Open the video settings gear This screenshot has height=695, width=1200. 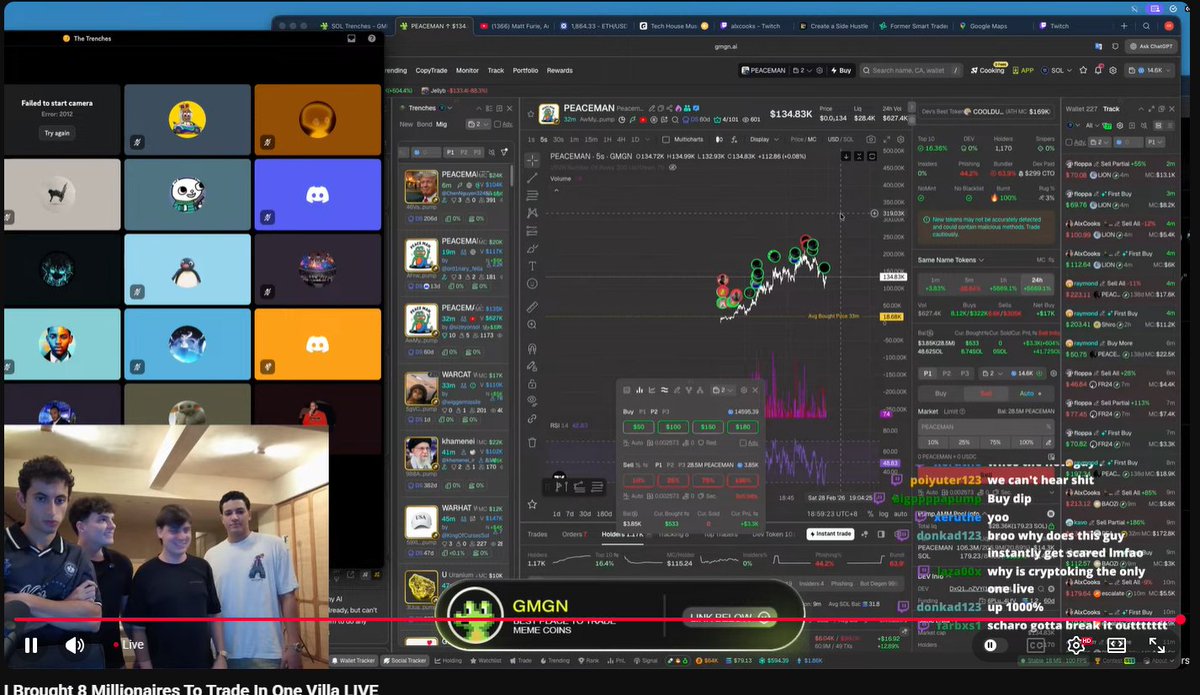click(x=1076, y=645)
